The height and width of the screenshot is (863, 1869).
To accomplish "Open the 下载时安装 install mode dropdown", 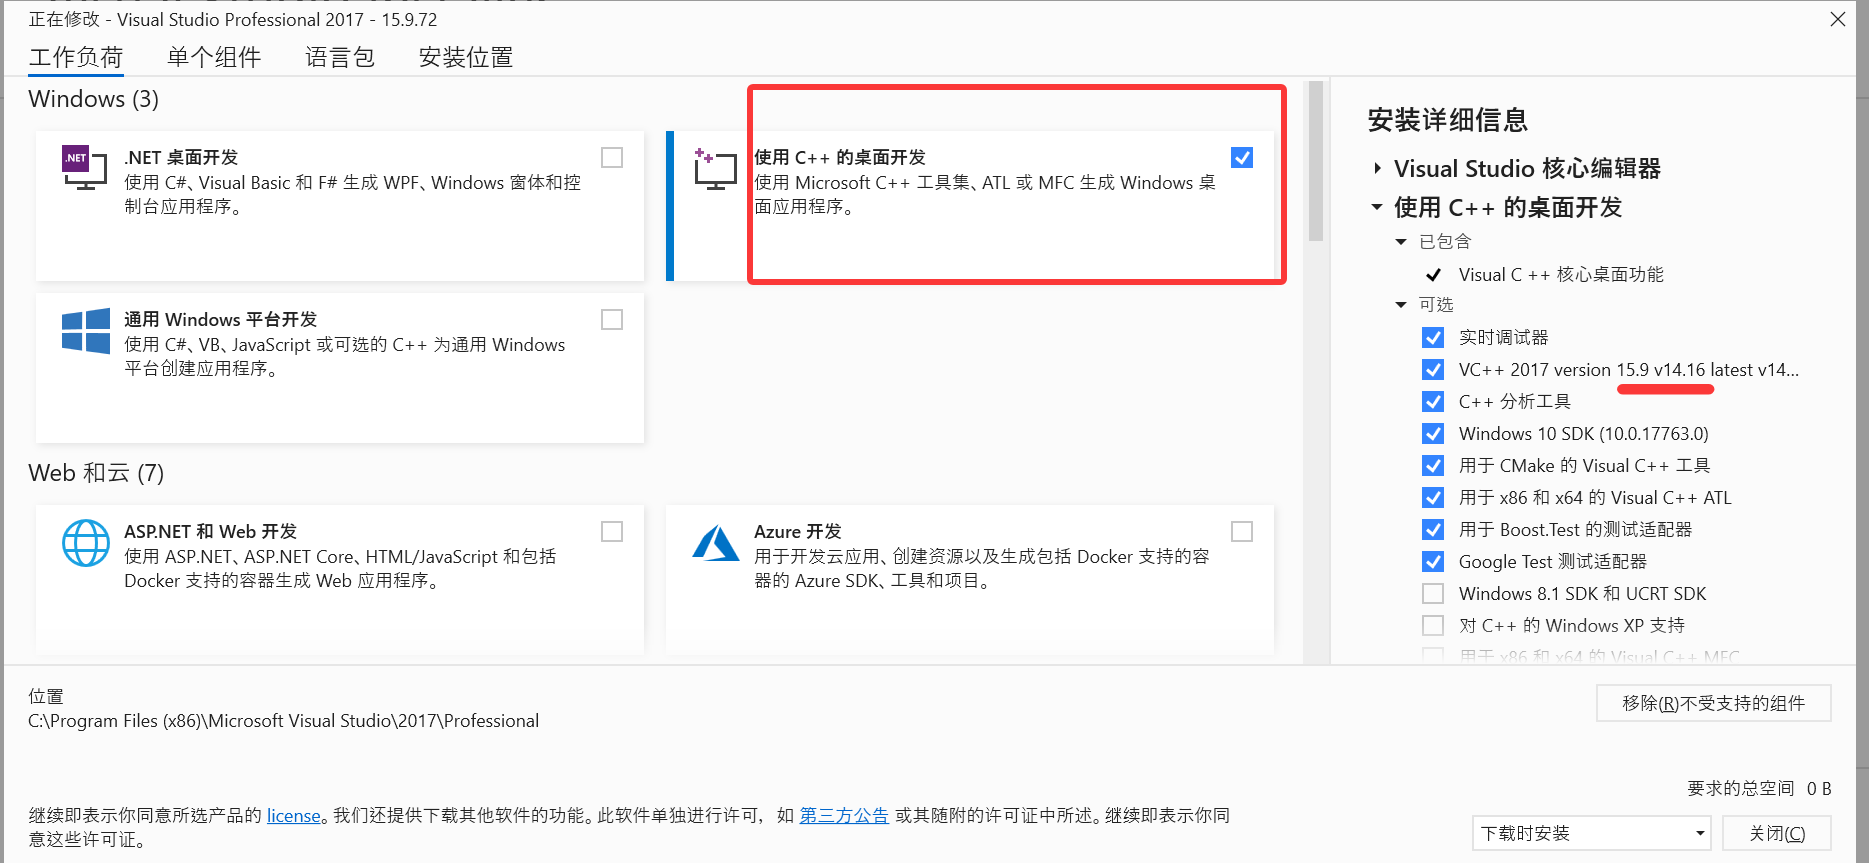I will [x=1591, y=834].
